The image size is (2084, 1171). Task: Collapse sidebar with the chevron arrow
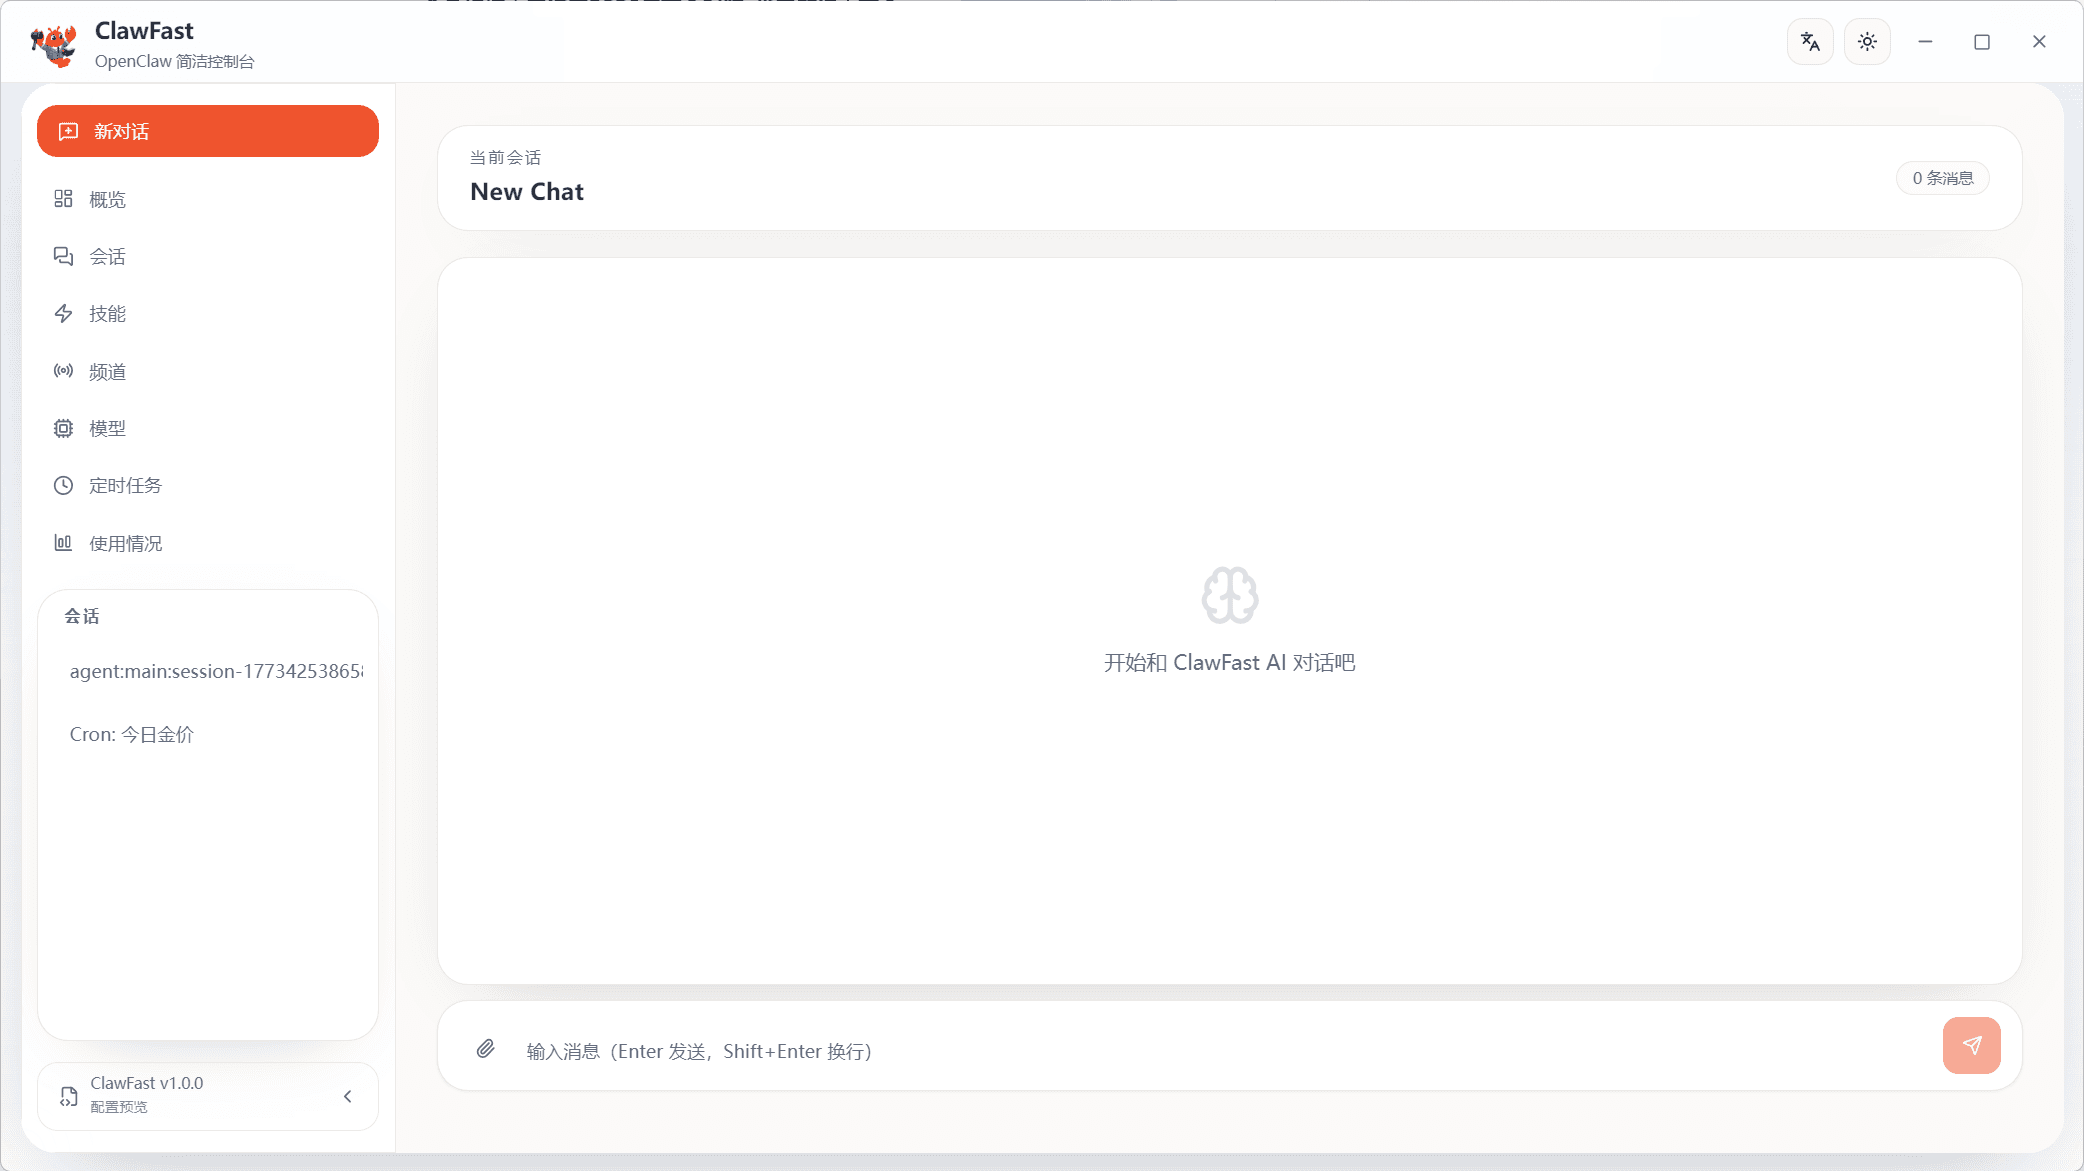(x=348, y=1097)
